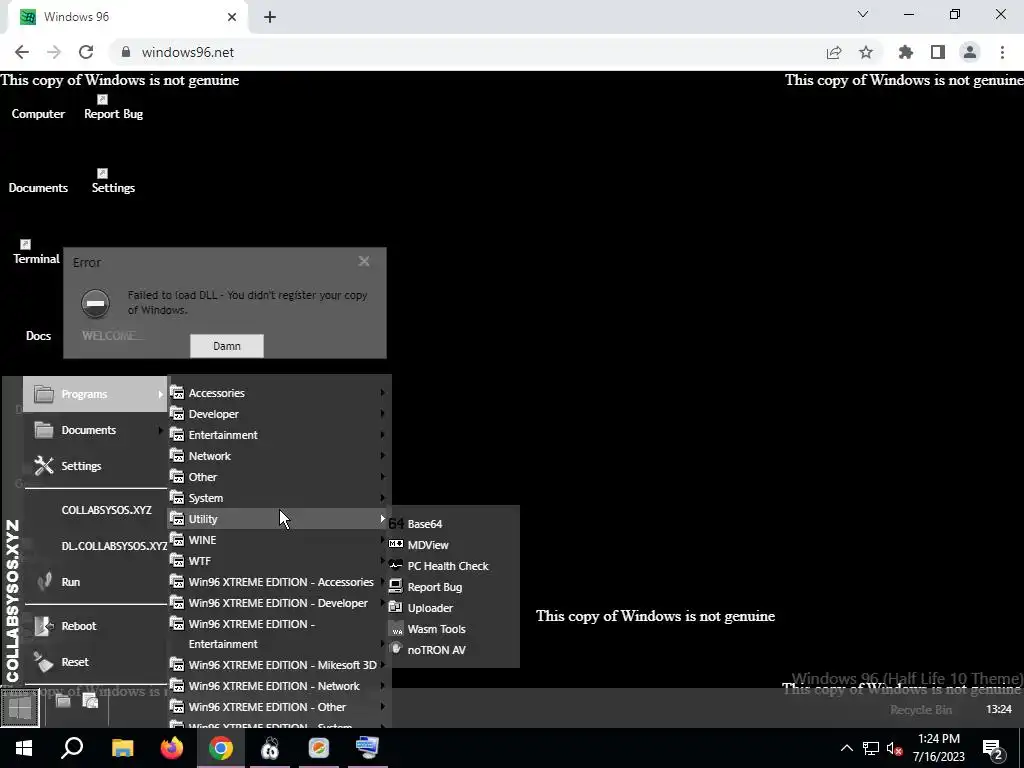Image resolution: width=1024 pixels, height=768 pixels.
Task: Open Firefox from the Windows taskbar
Action: (172, 748)
